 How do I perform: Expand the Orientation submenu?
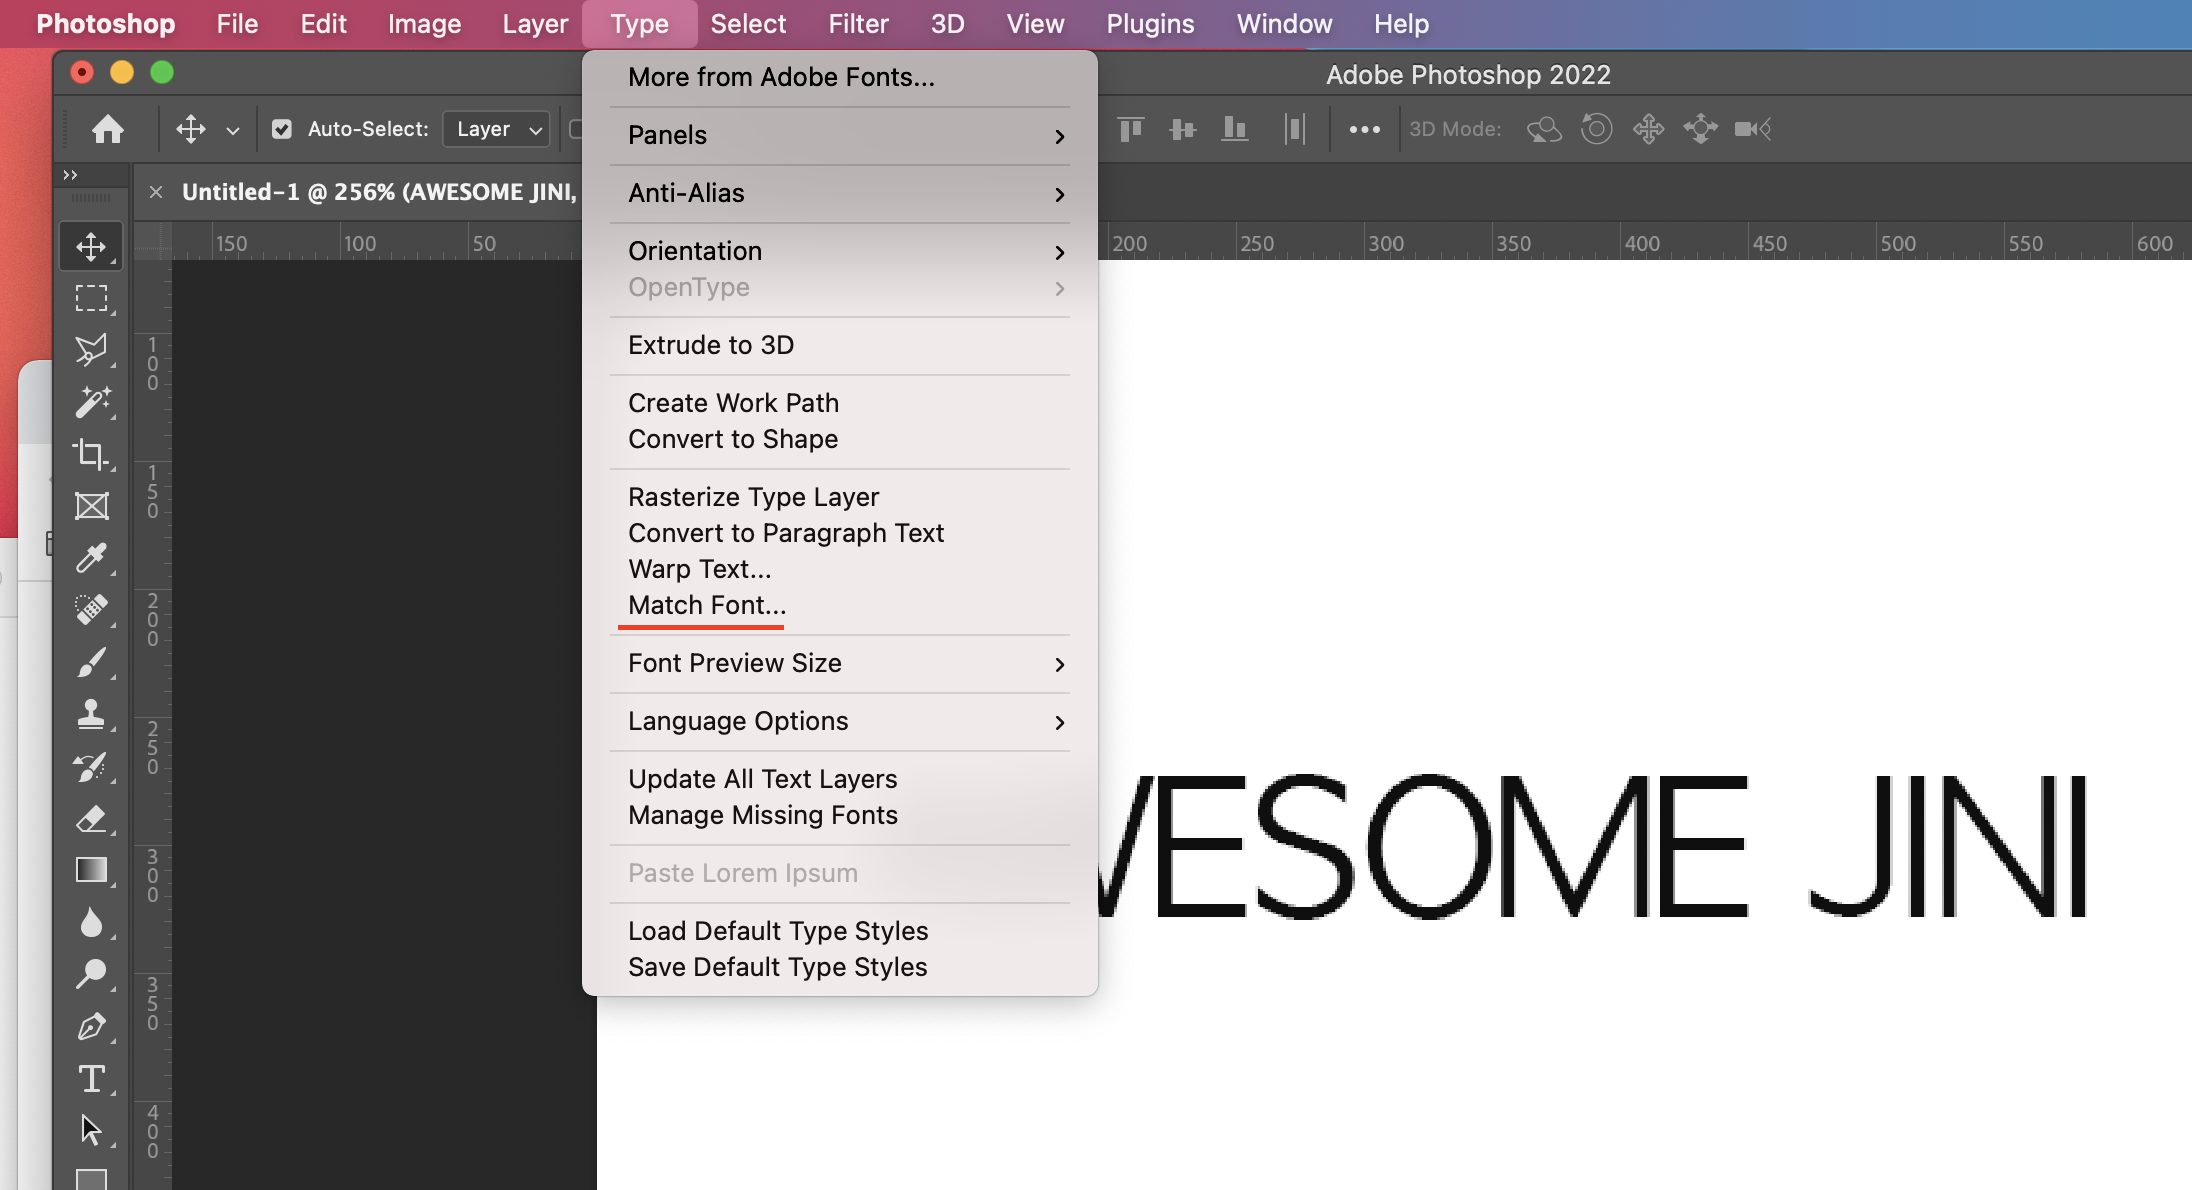[x=840, y=251]
